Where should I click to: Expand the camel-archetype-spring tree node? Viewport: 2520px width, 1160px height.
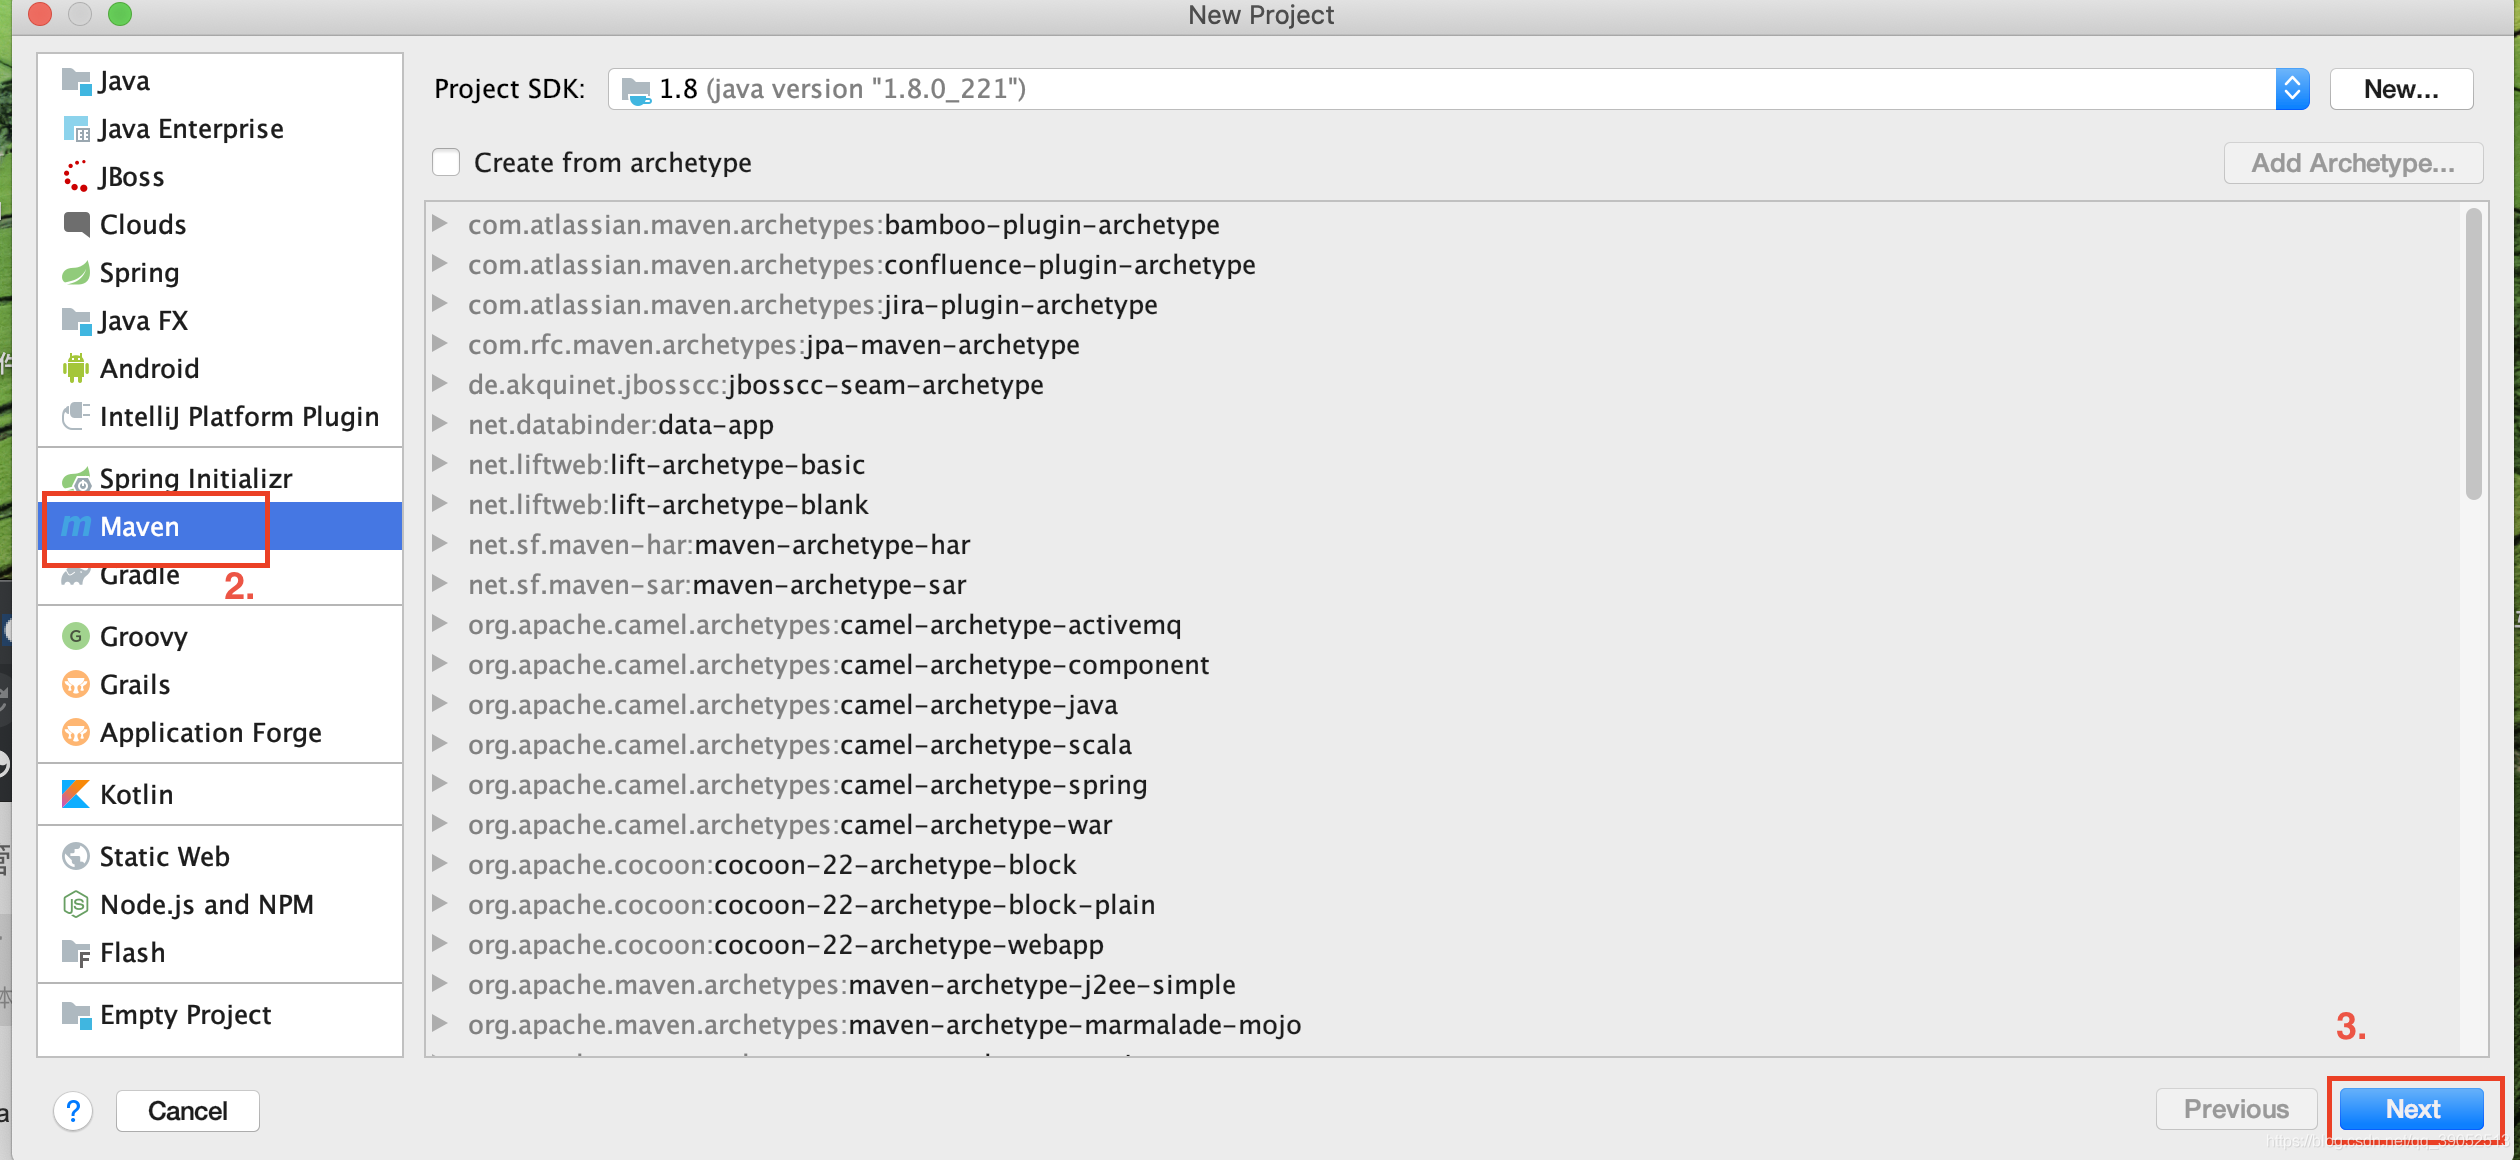(x=439, y=784)
